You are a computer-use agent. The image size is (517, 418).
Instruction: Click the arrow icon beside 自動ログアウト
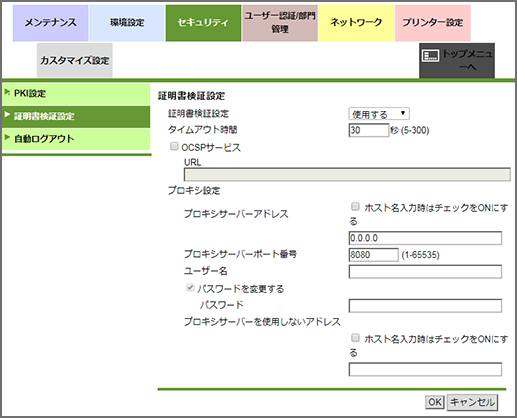[x=7, y=137]
